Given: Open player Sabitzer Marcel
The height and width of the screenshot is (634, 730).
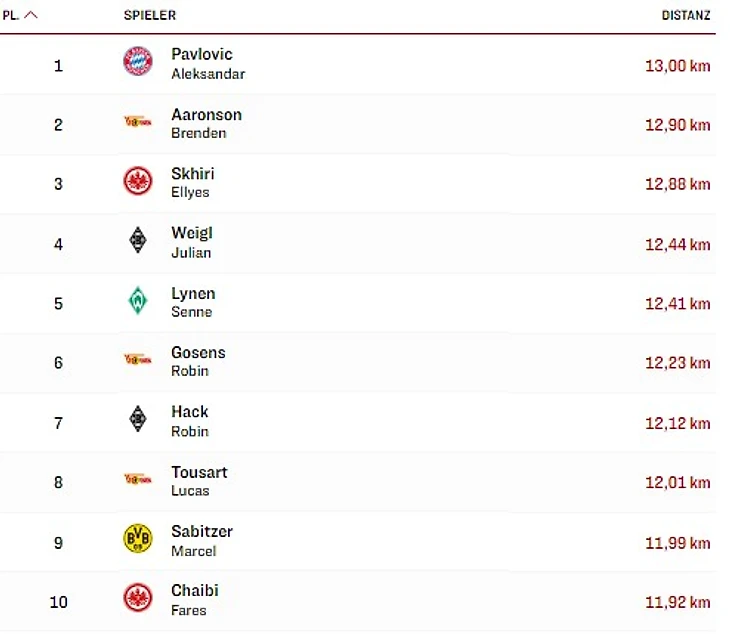Looking at the screenshot, I should [201, 540].
